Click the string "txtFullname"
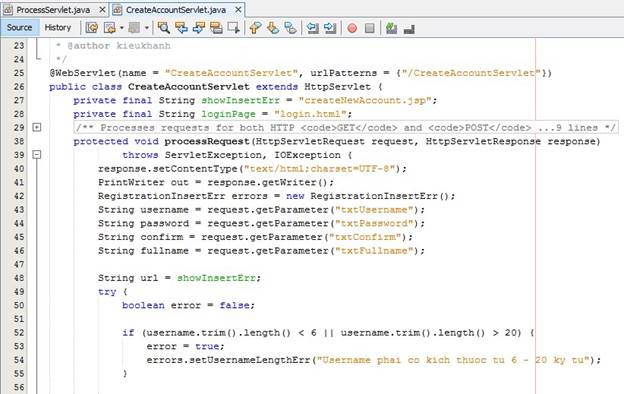 (374, 251)
